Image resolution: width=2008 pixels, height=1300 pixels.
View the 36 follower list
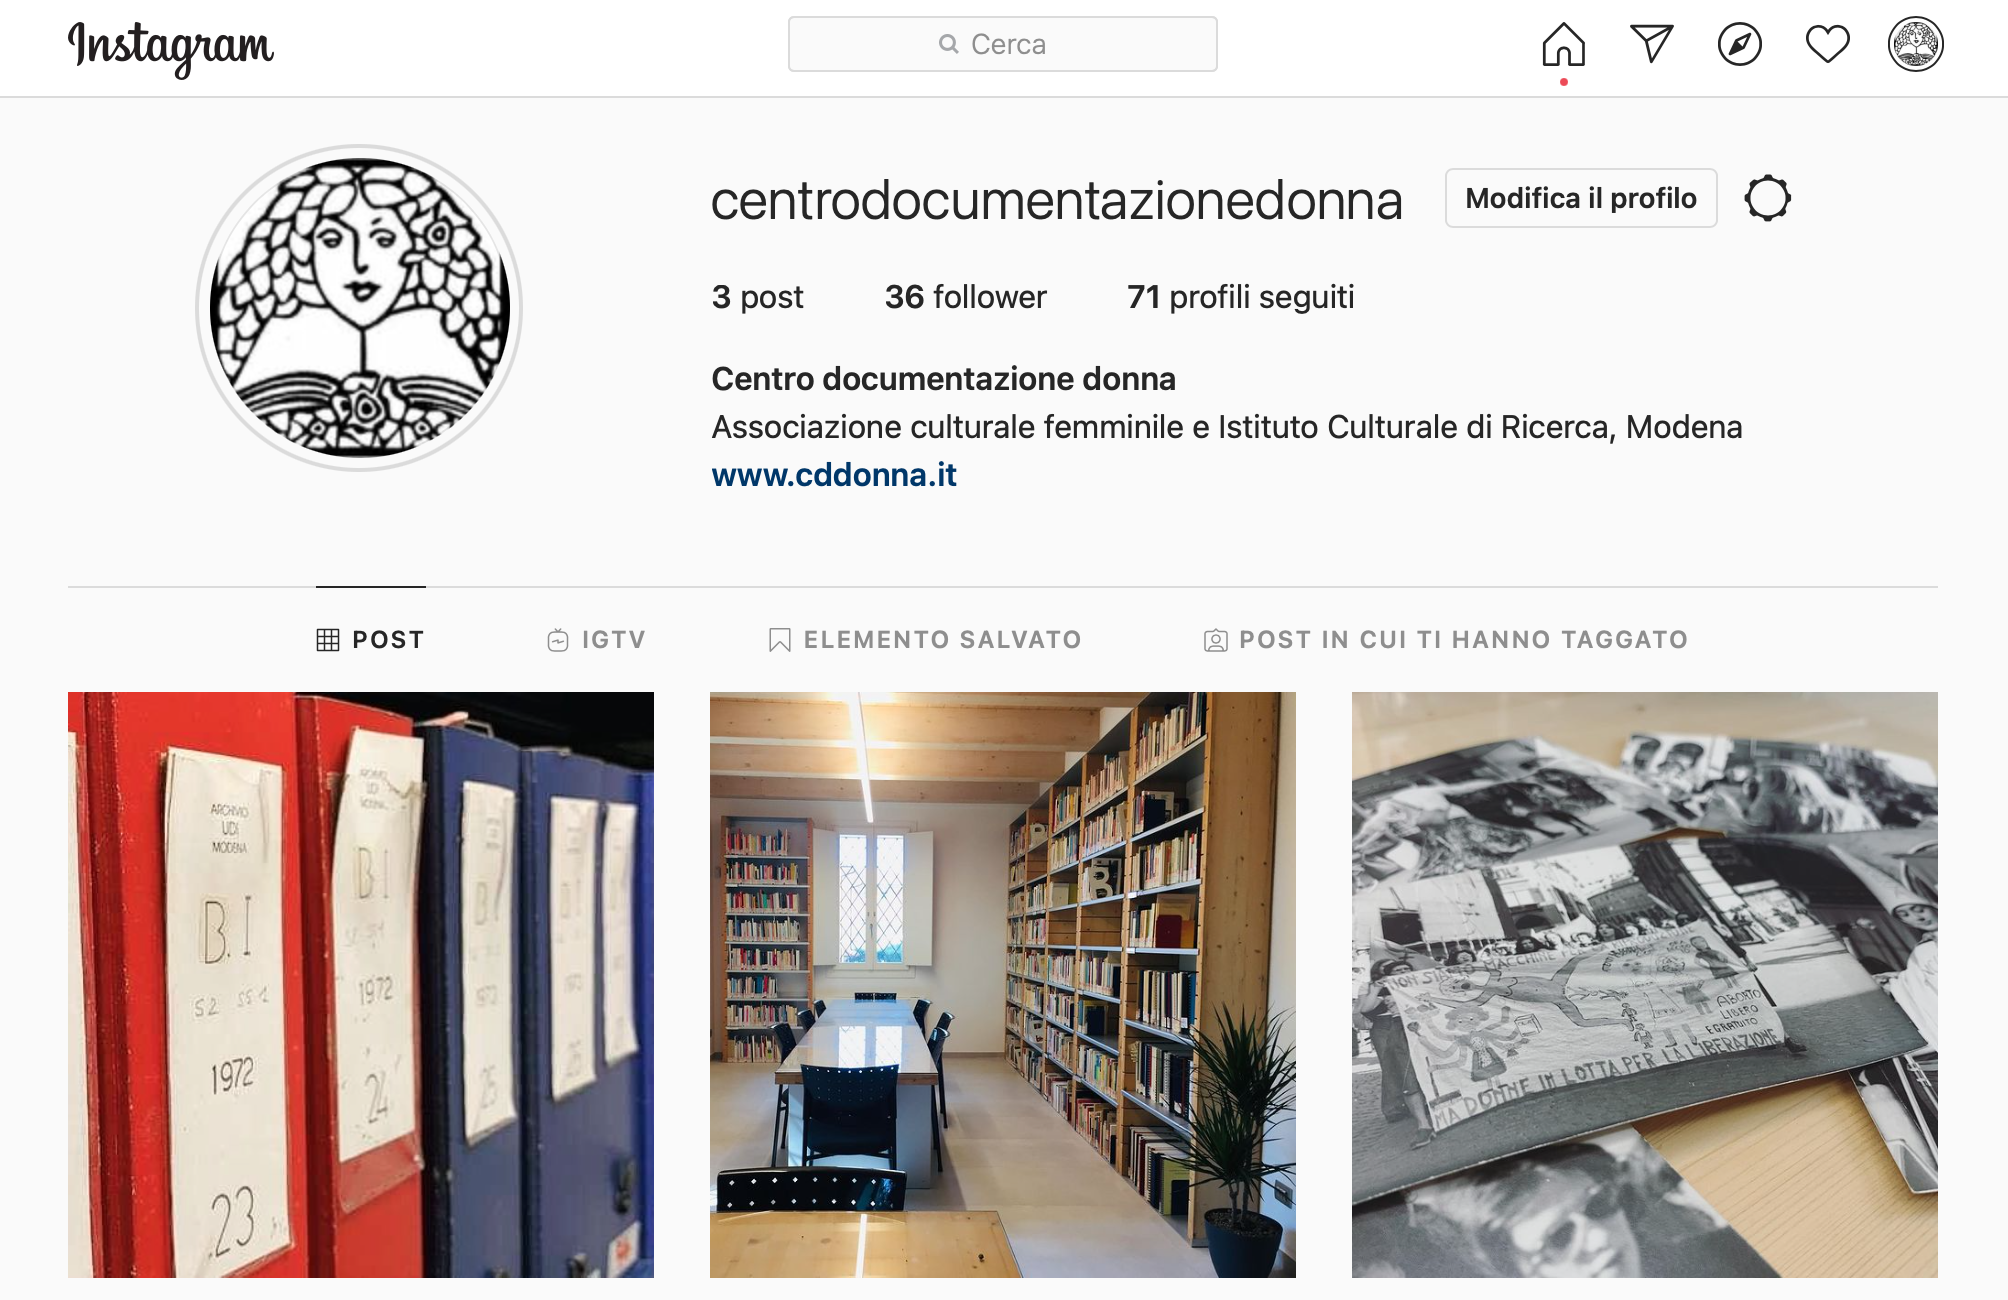[966, 297]
